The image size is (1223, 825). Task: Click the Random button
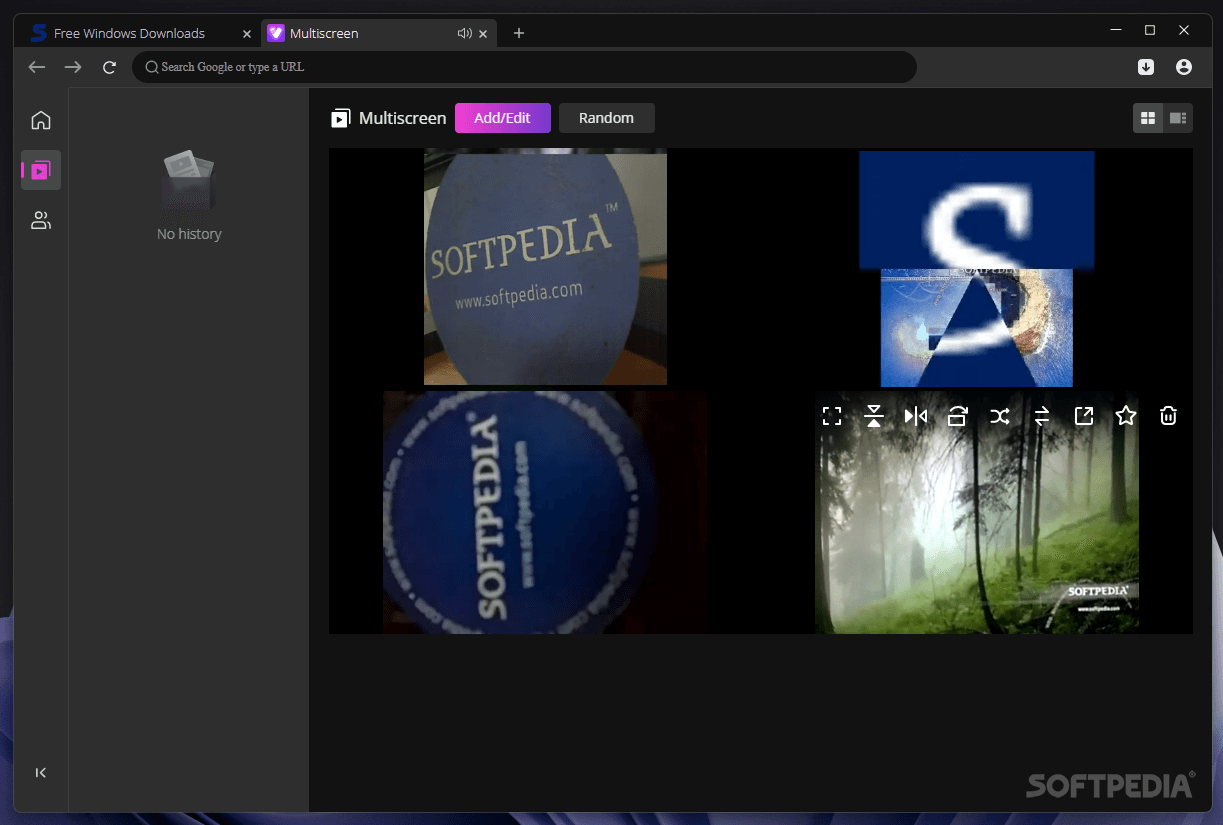(606, 118)
